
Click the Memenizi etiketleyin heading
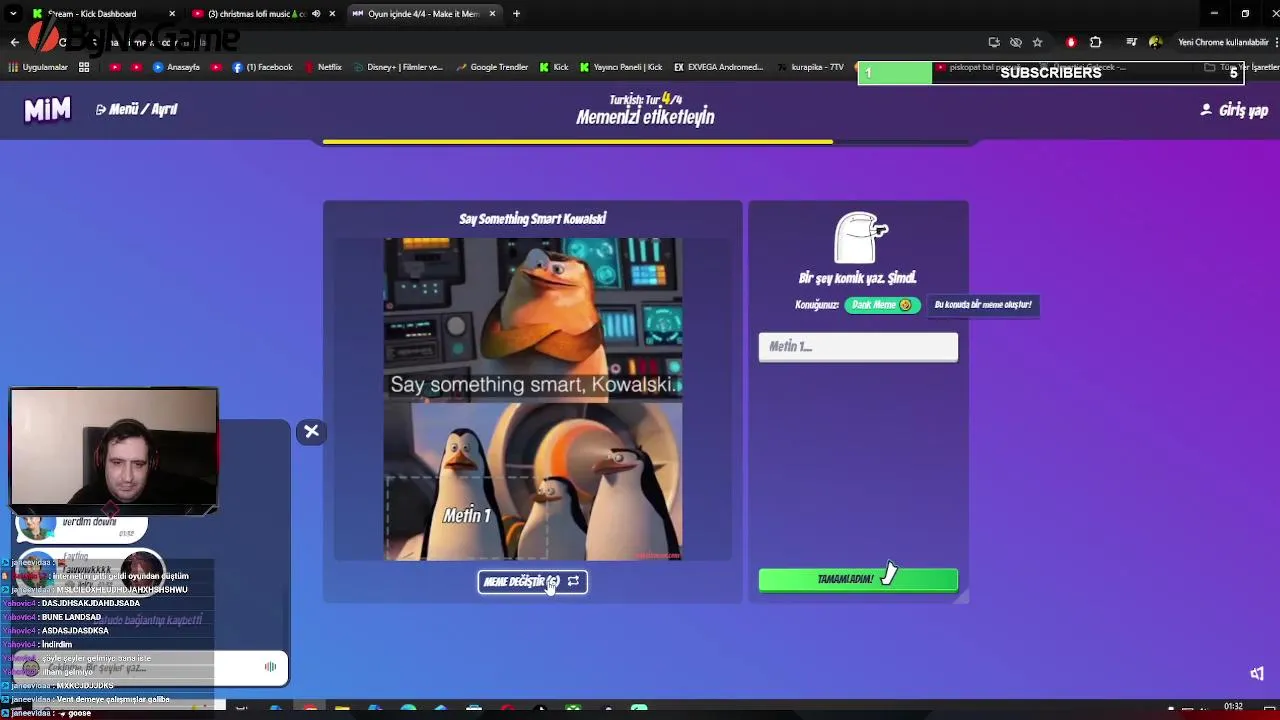pyautogui.click(x=645, y=117)
